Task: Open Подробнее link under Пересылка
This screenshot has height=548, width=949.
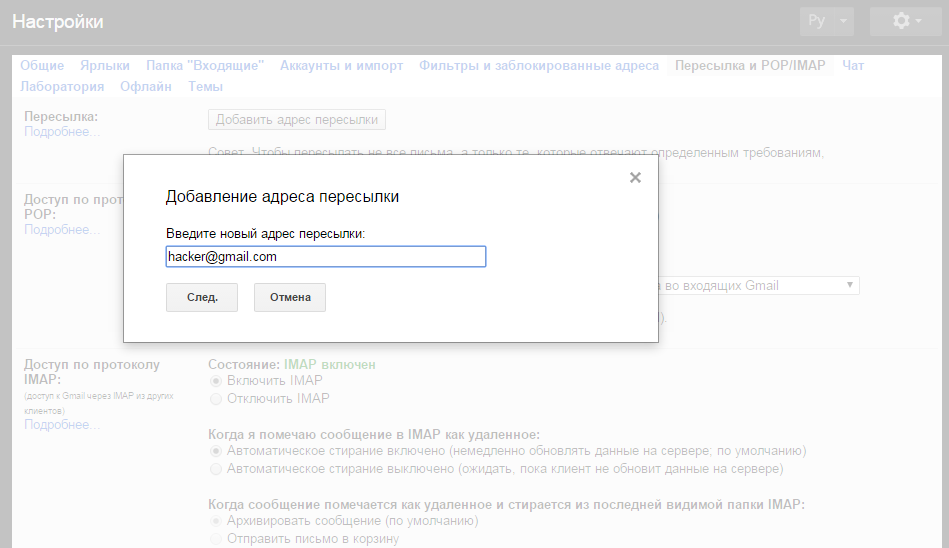Action: tap(62, 132)
